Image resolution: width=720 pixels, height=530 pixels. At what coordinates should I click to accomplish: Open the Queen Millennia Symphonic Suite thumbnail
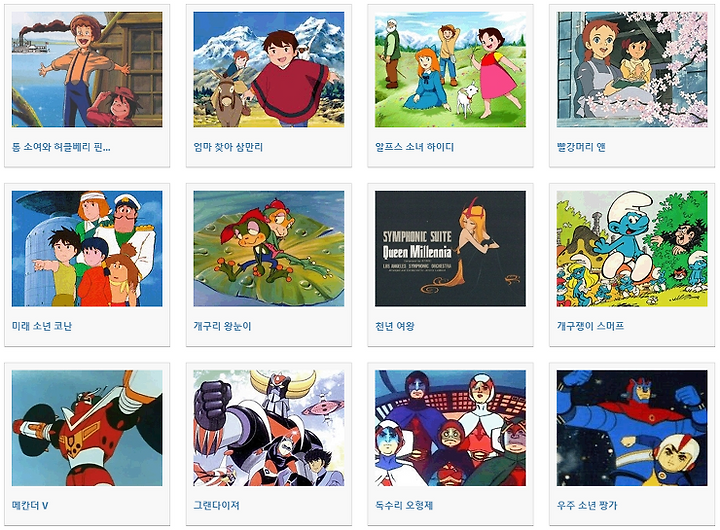click(450, 248)
